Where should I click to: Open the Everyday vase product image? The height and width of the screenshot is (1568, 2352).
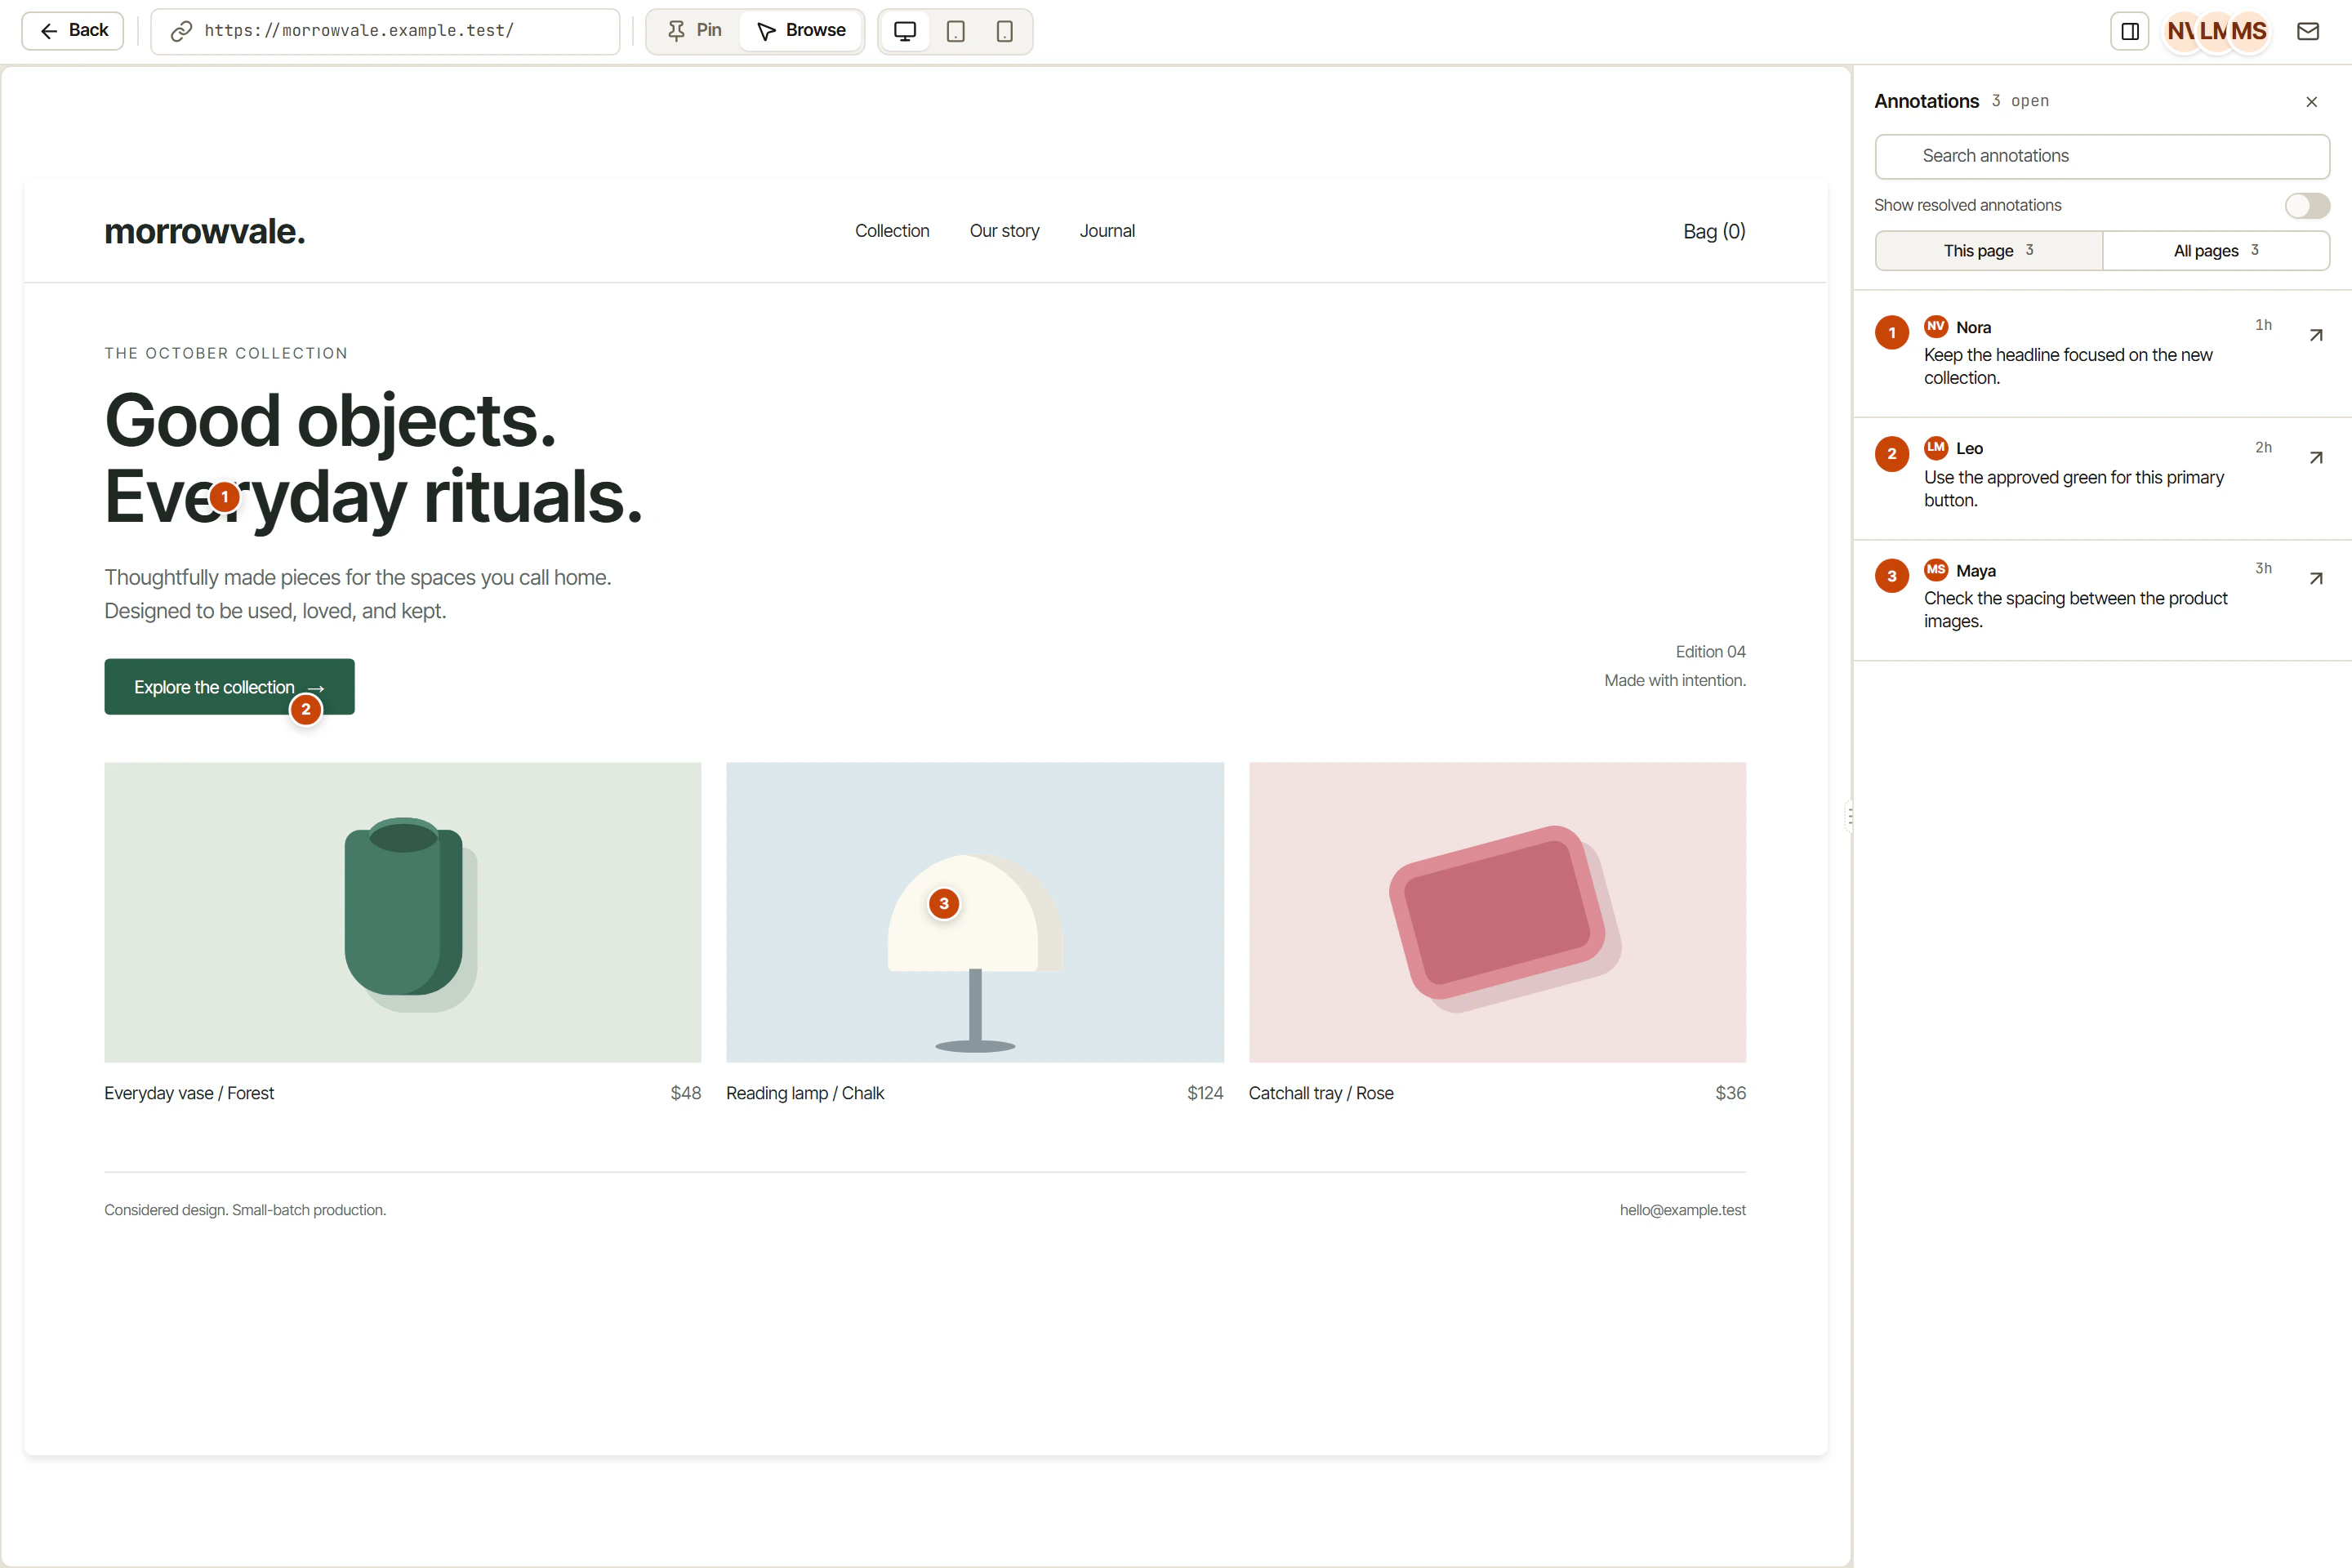403,912
